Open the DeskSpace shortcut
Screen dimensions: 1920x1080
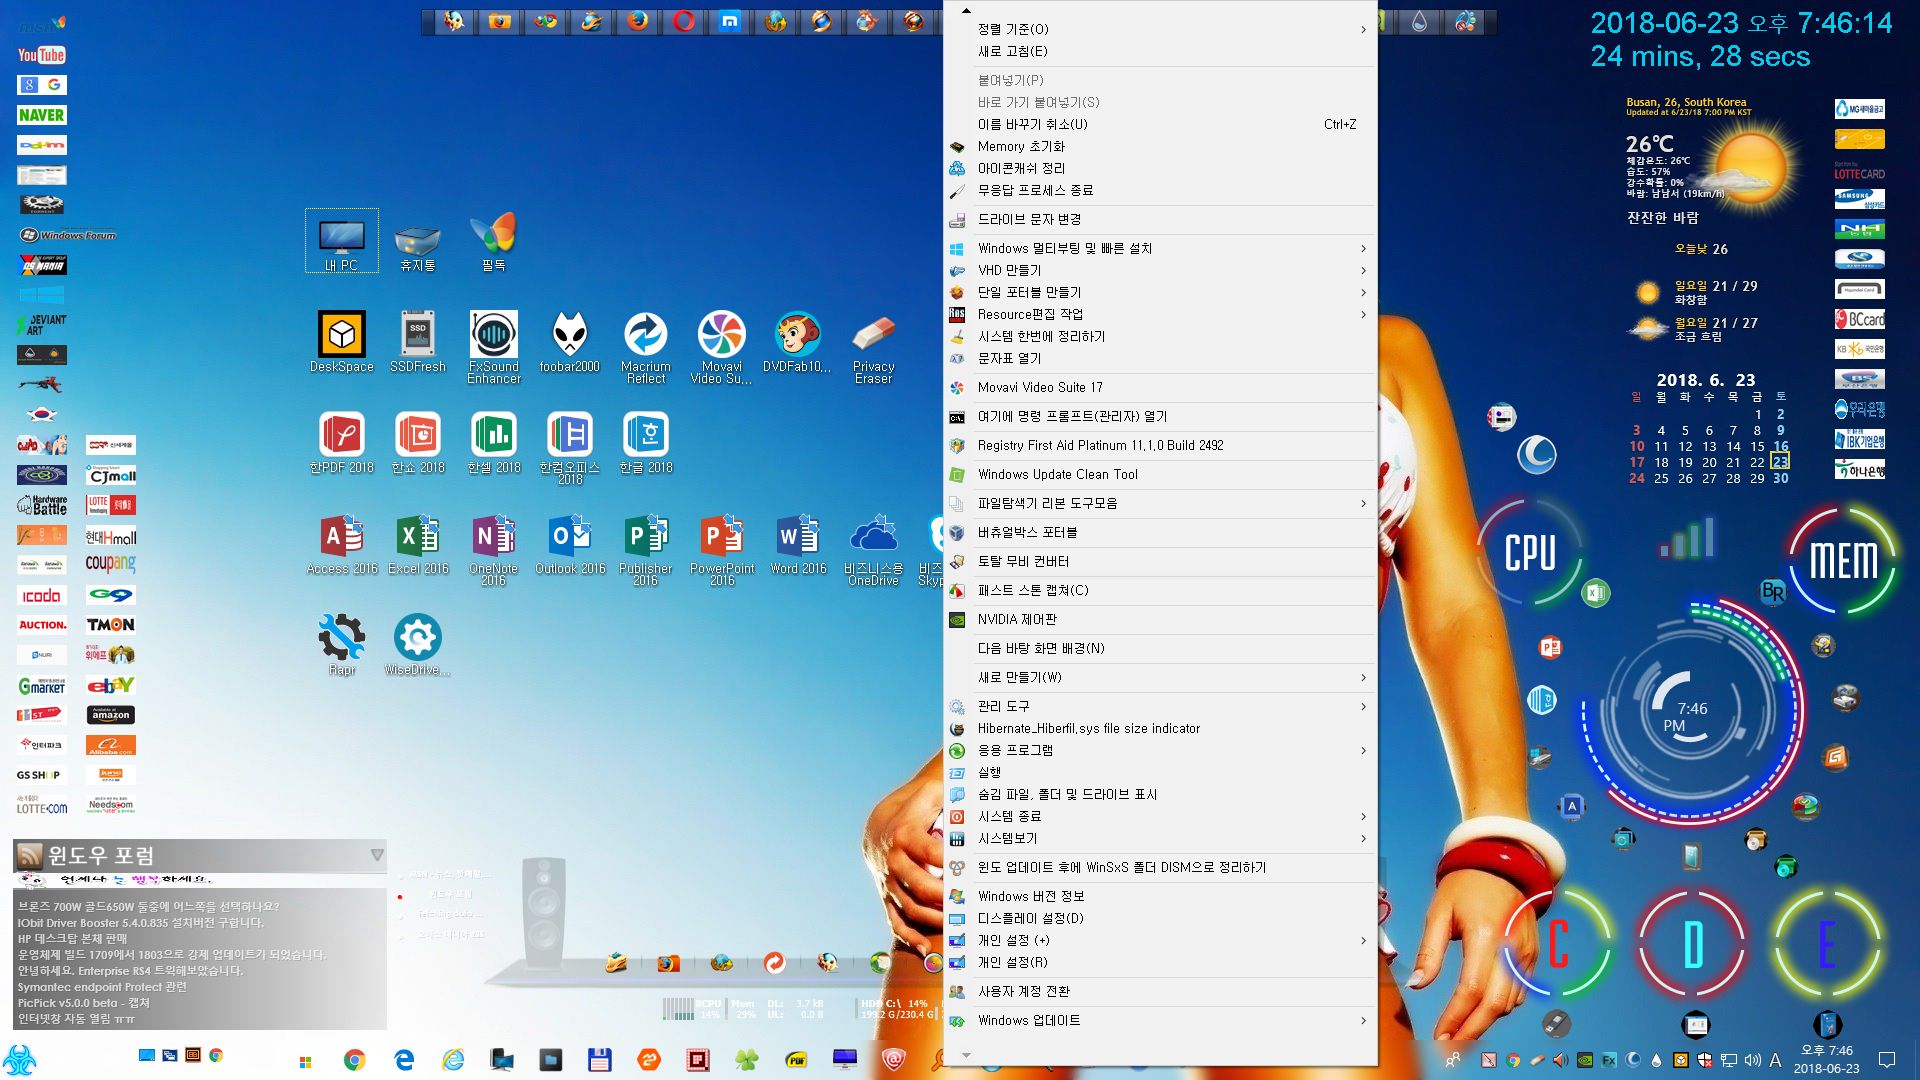pos(342,341)
